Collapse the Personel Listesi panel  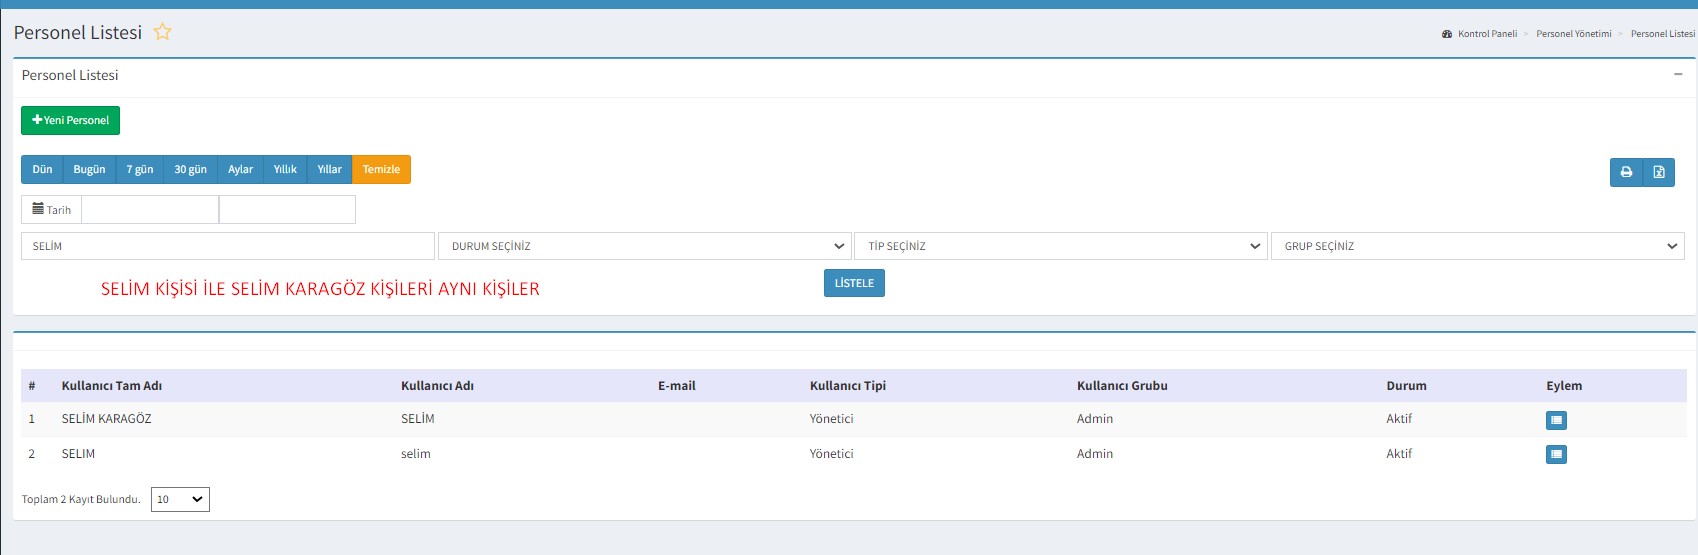coord(1678,75)
